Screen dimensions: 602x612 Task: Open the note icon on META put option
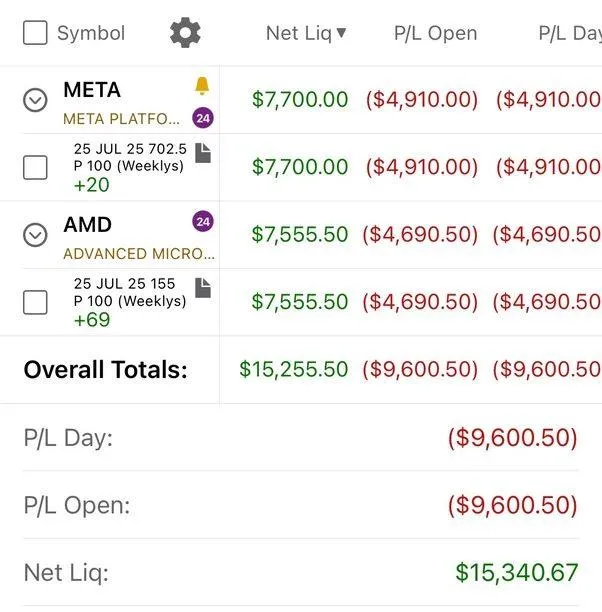coord(203,152)
